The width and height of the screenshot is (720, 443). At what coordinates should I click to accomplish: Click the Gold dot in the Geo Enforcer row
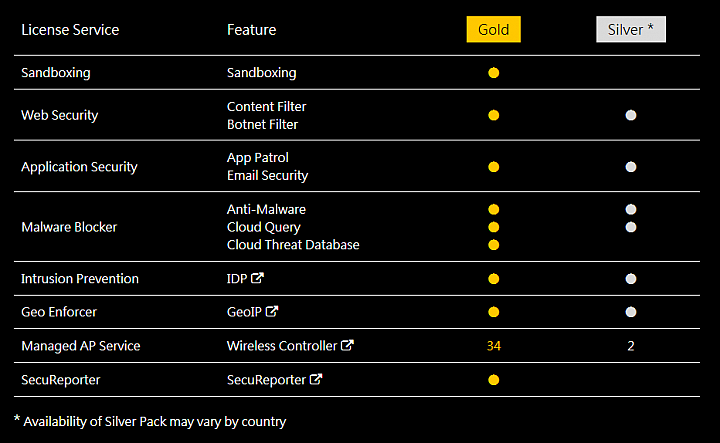pyautogui.click(x=494, y=312)
